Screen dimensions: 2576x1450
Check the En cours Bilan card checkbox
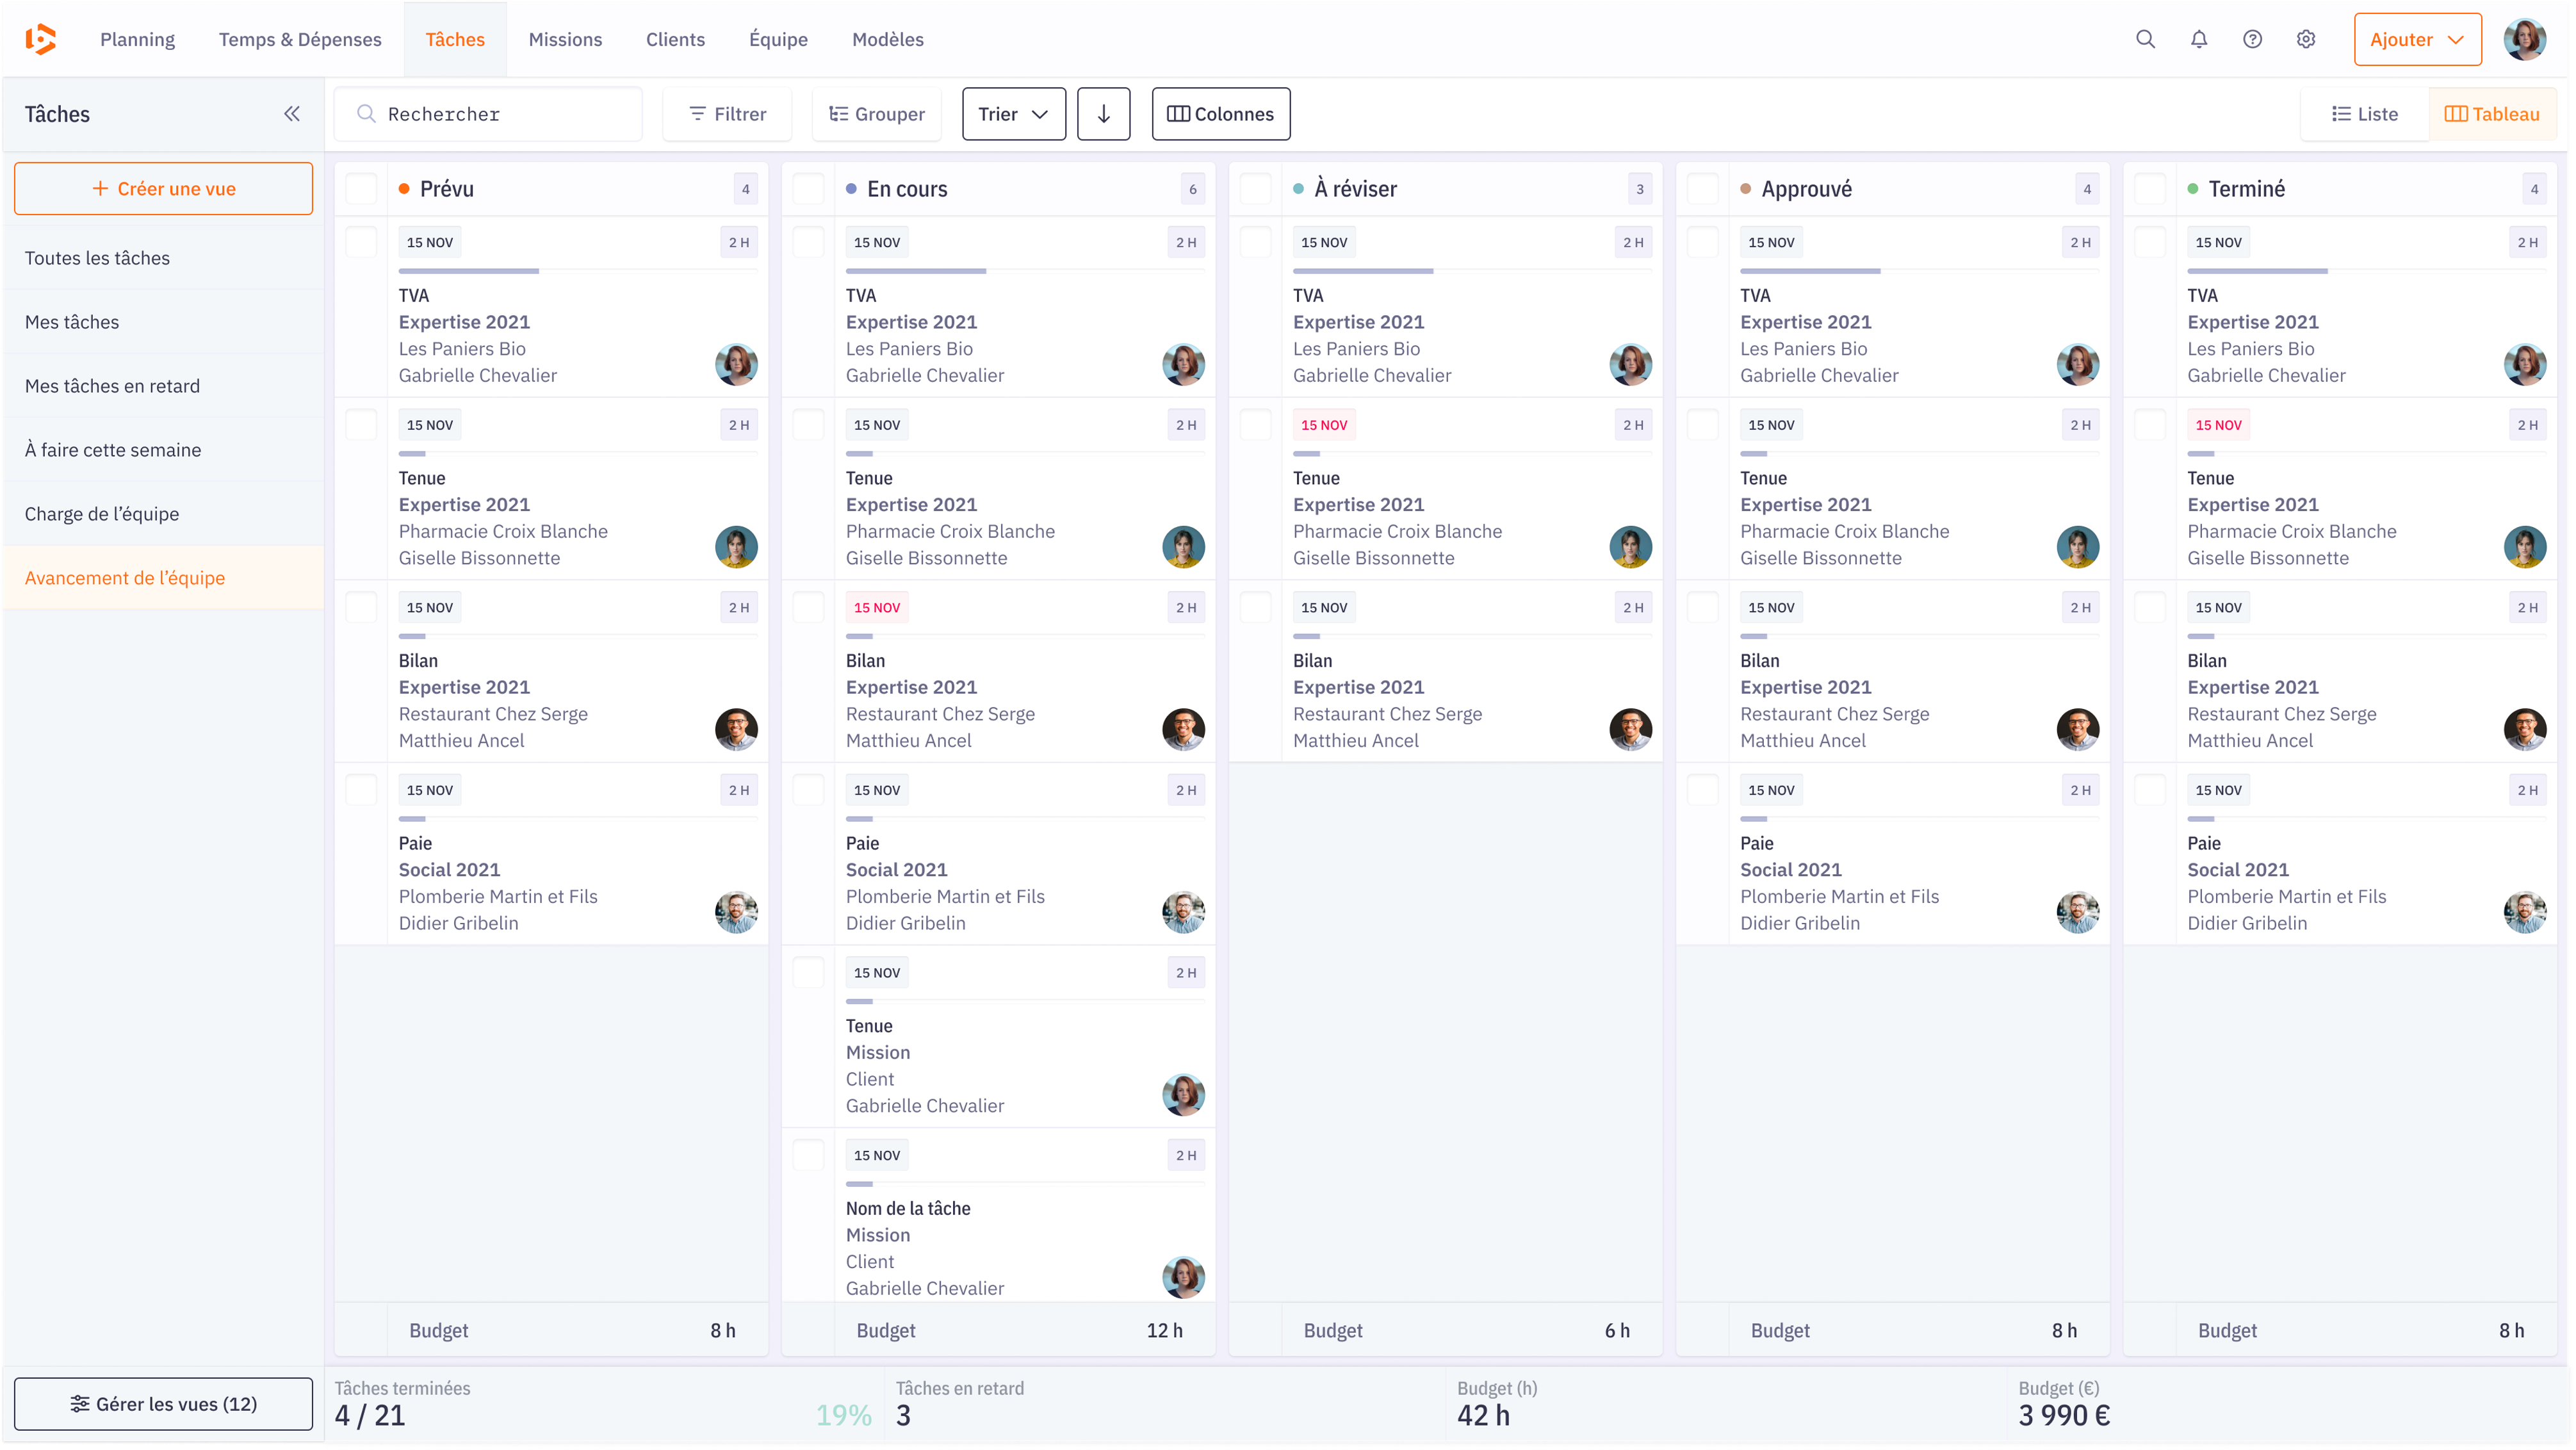pos(808,607)
